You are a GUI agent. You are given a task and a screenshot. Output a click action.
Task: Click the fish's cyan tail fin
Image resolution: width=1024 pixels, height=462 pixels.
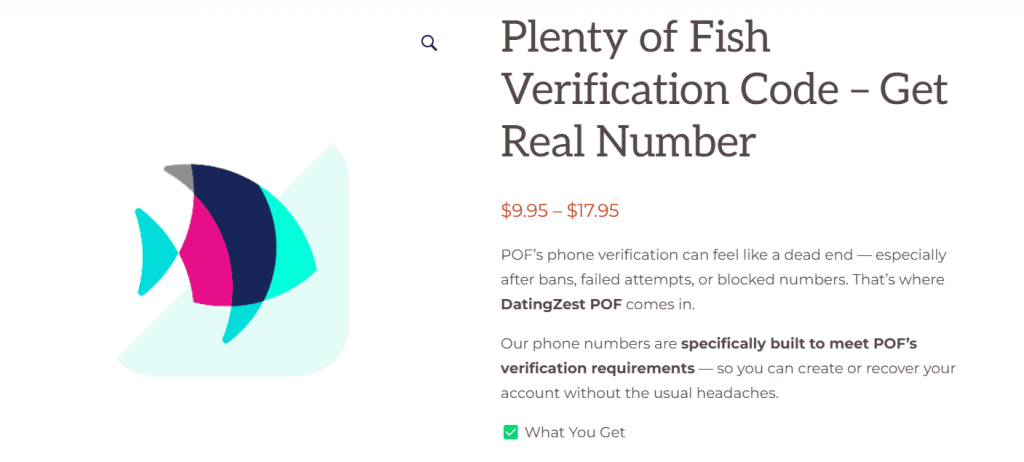(153, 251)
